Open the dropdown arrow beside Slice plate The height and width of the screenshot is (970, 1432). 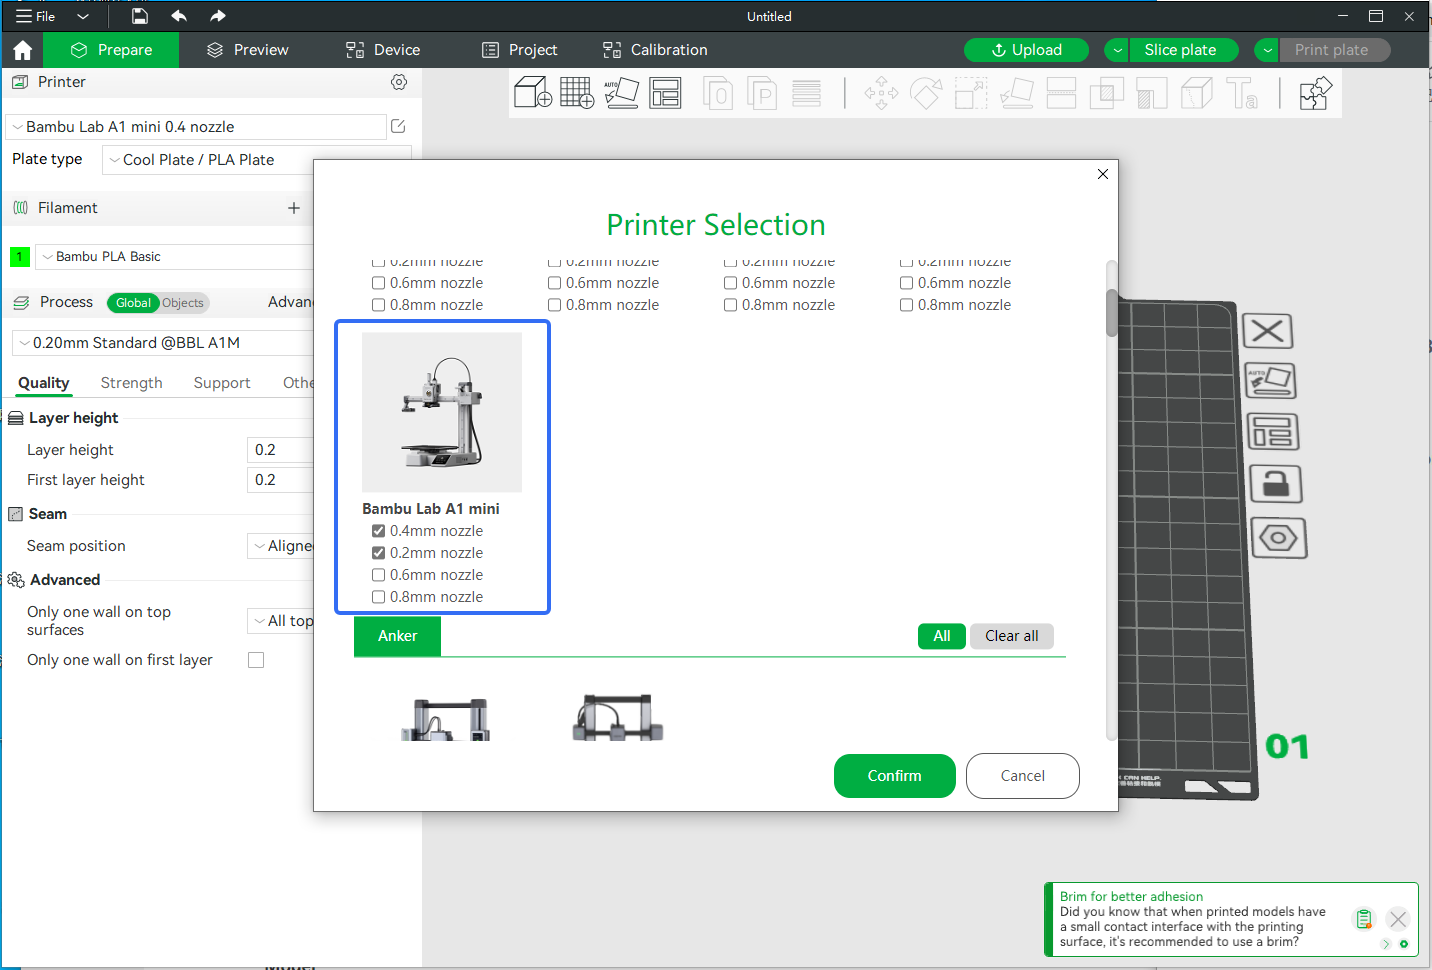tap(1118, 50)
